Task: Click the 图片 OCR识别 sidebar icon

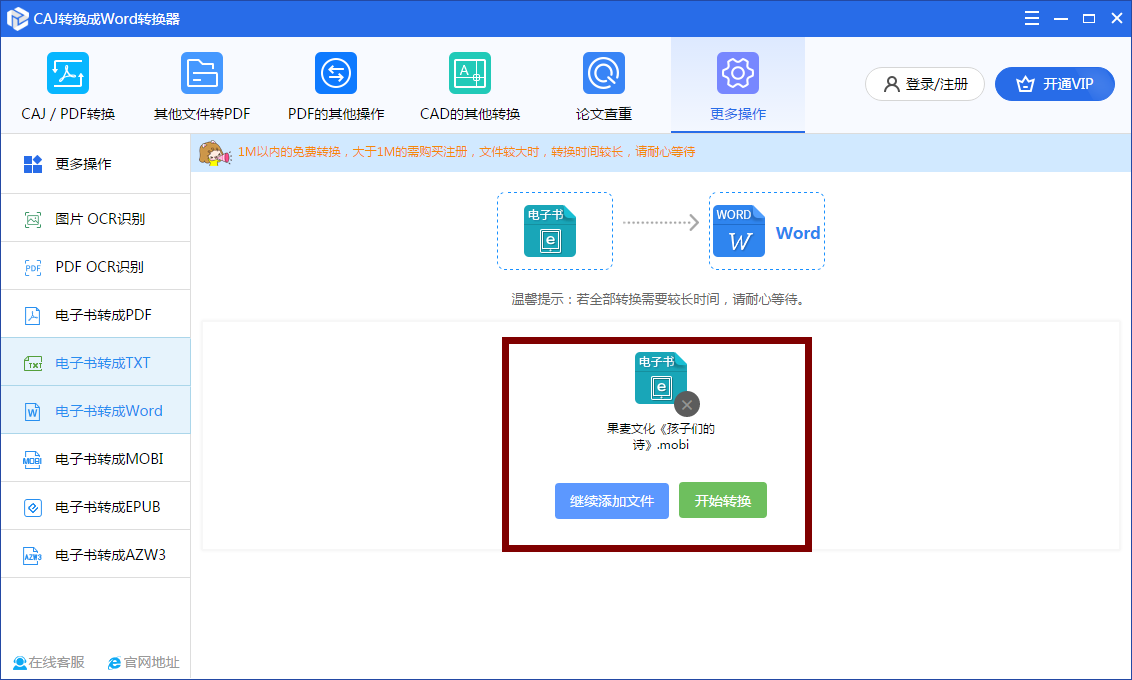Action: pyautogui.click(x=32, y=219)
